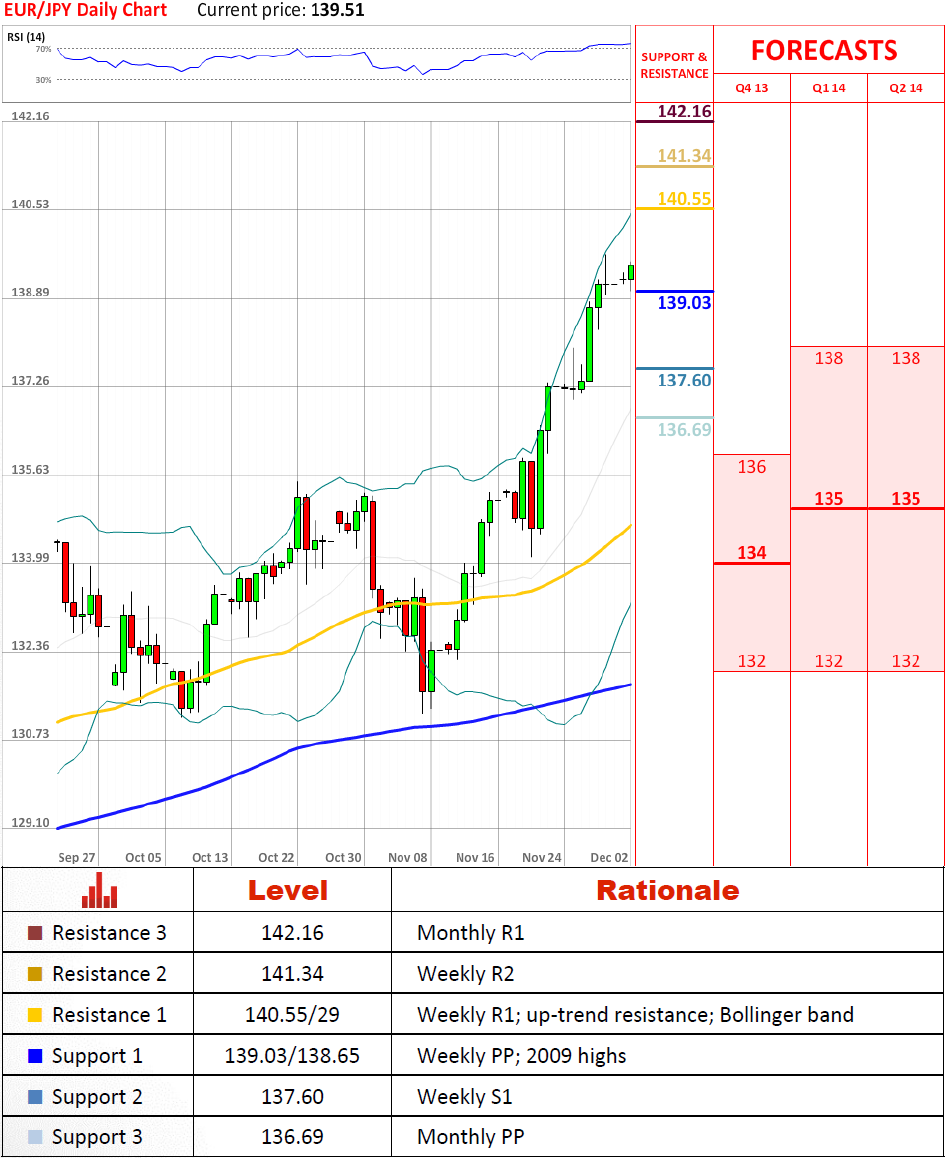Click the Support 3 light-blue swatch

coord(35,1137)
